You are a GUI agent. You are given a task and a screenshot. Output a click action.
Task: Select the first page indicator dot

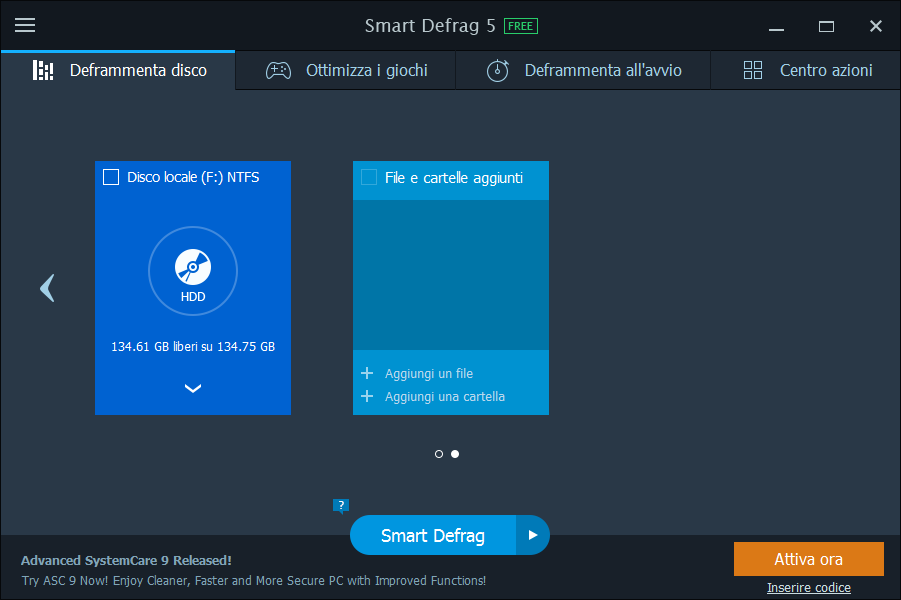[439, 454]
